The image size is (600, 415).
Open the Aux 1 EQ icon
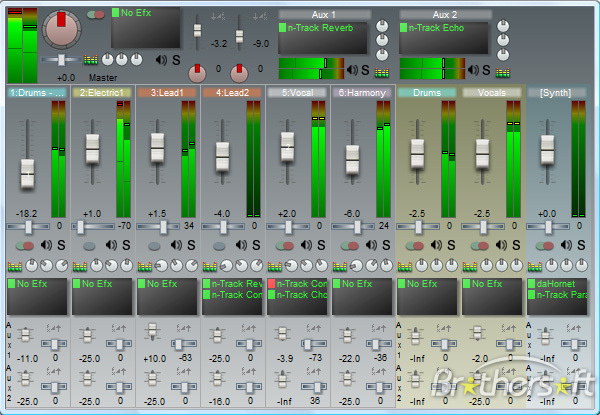pos(382,73)
